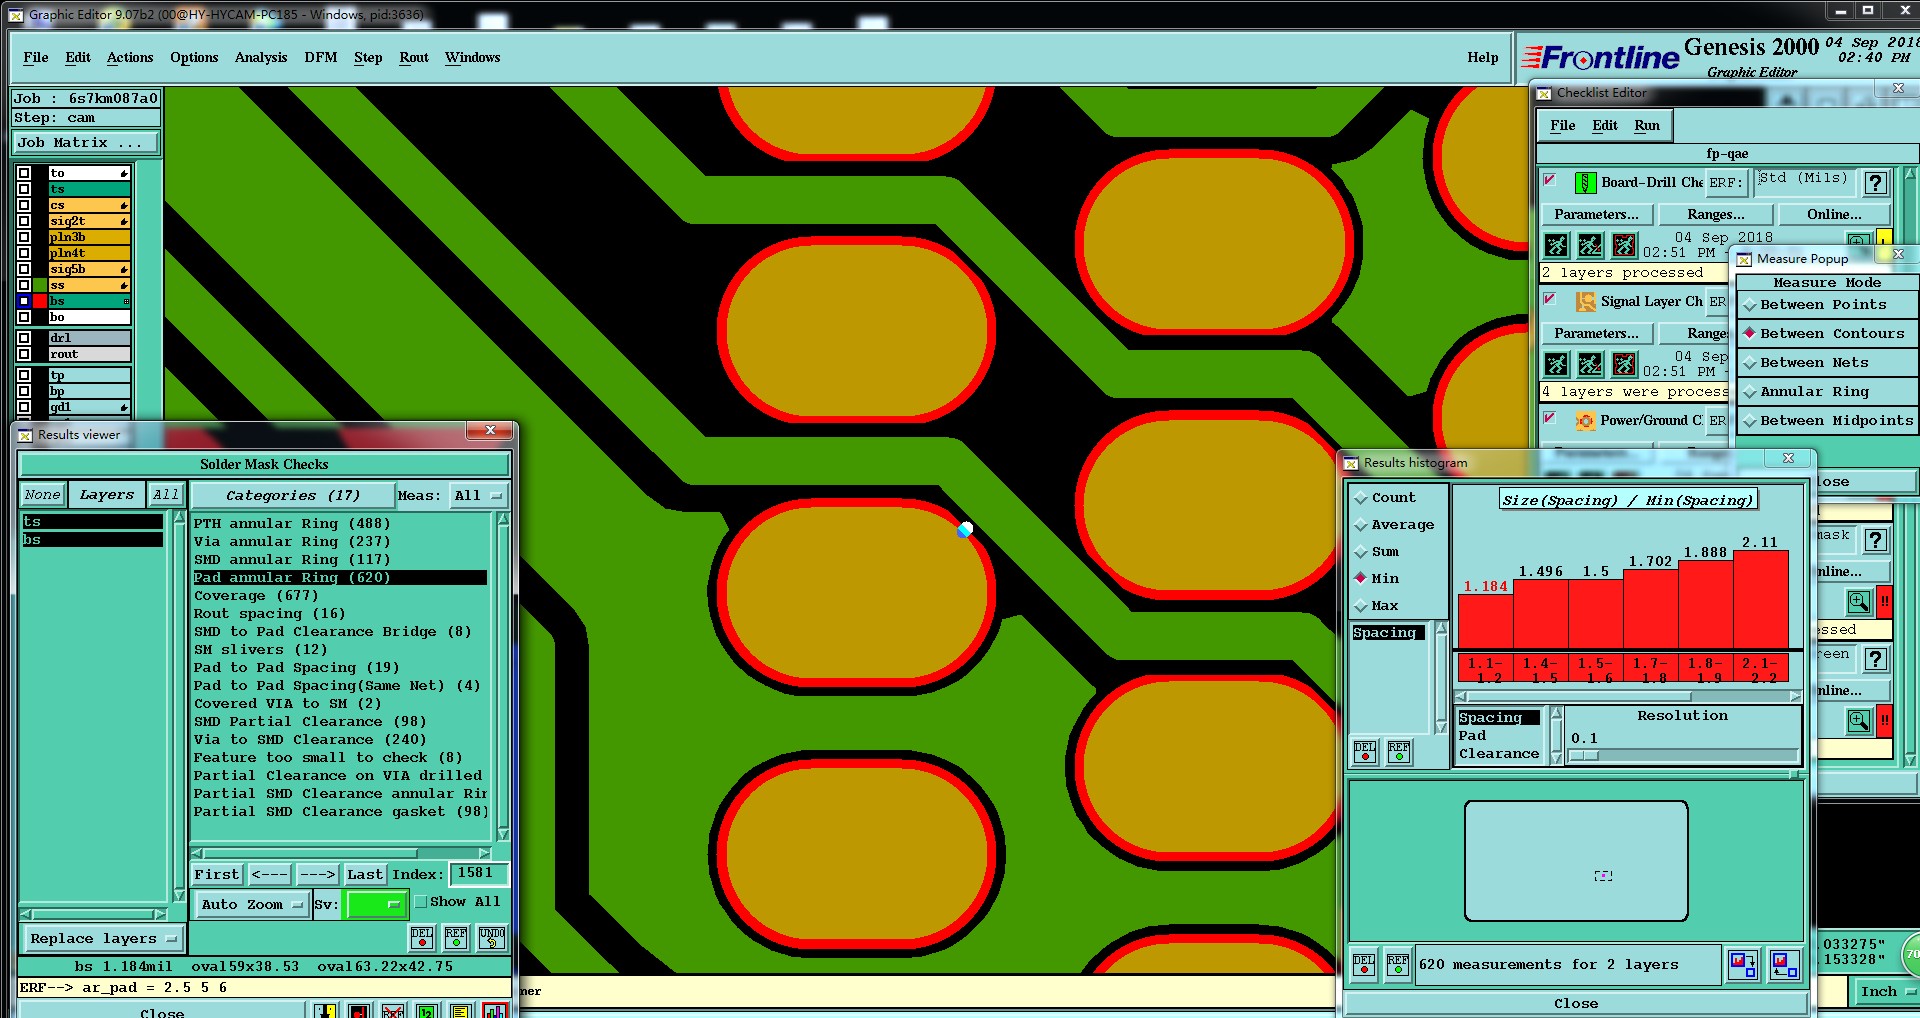Click histogram bar labeled 1.184
This screenshot has height=1018, width=1920.
click(x=1485, y=622)
